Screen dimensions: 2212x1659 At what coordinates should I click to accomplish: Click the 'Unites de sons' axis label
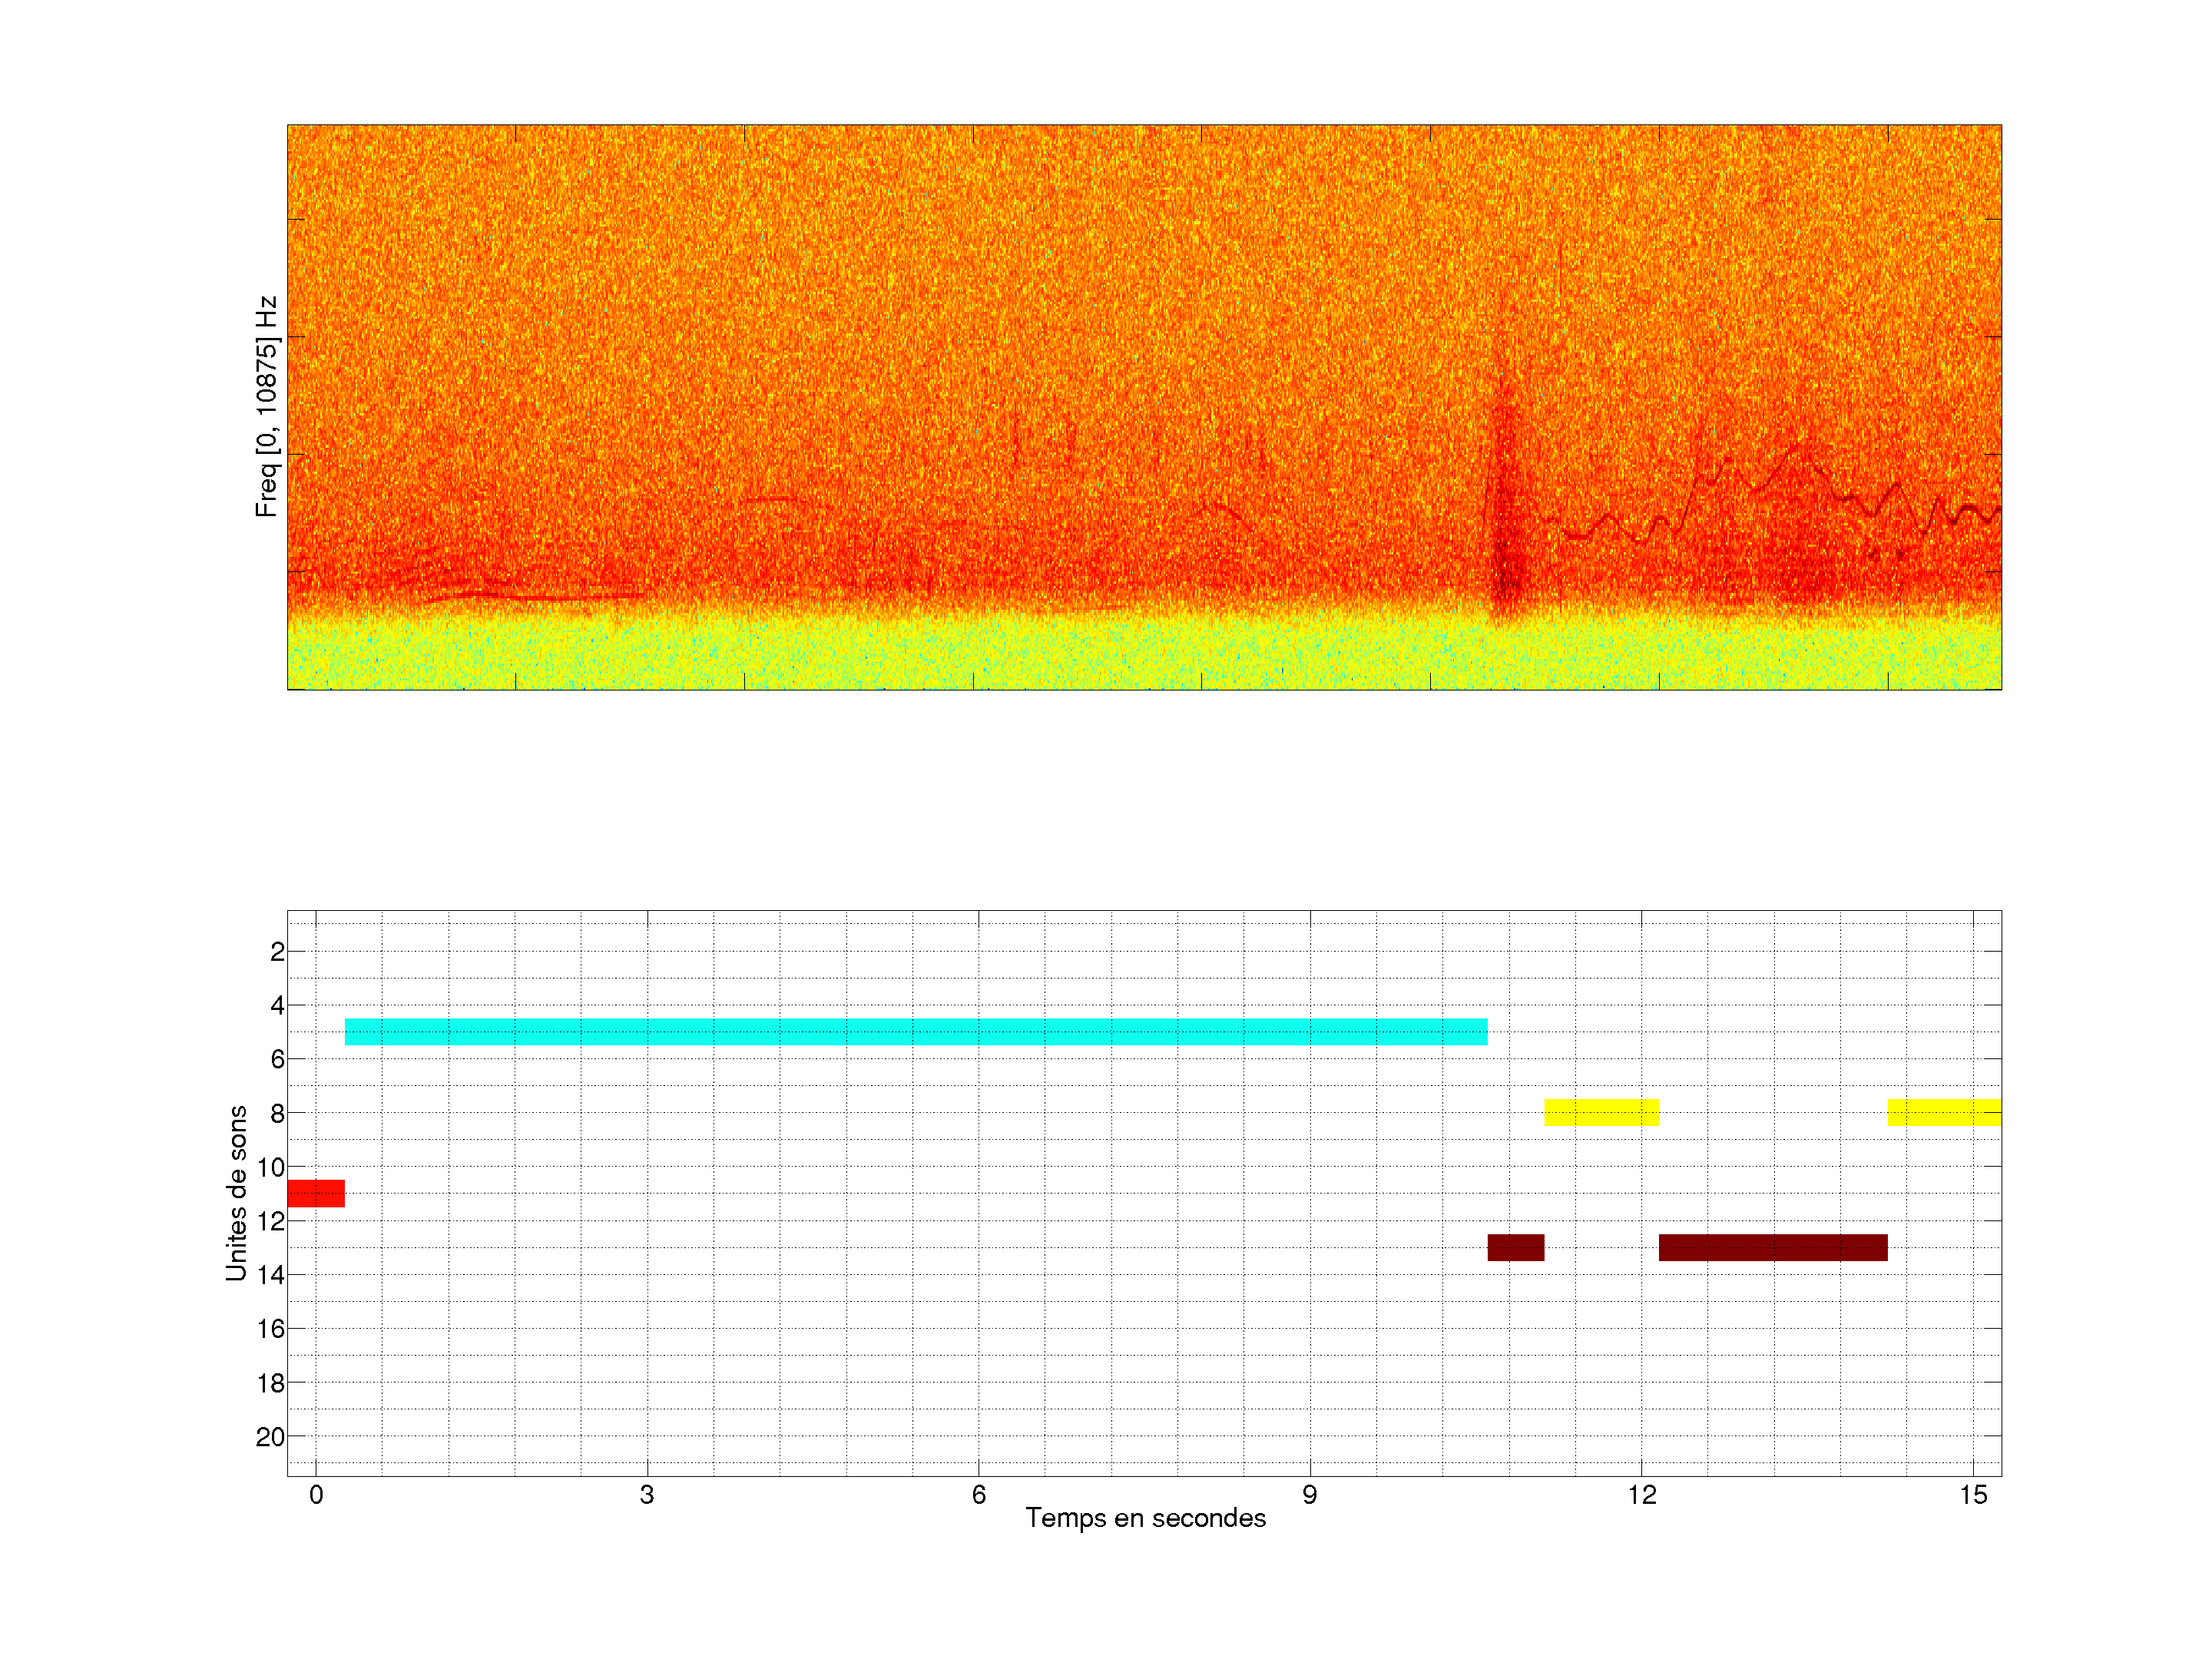pos(237,1192)
